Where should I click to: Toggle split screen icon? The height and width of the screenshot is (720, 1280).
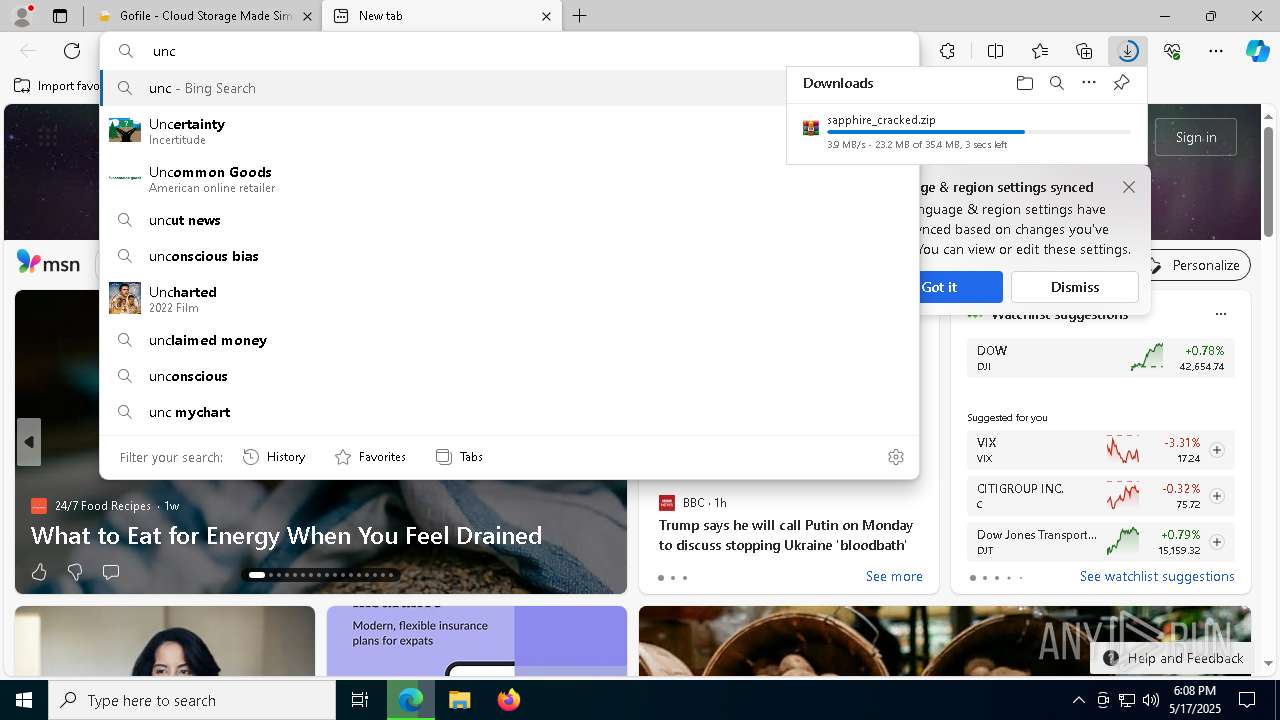point(995,51)
